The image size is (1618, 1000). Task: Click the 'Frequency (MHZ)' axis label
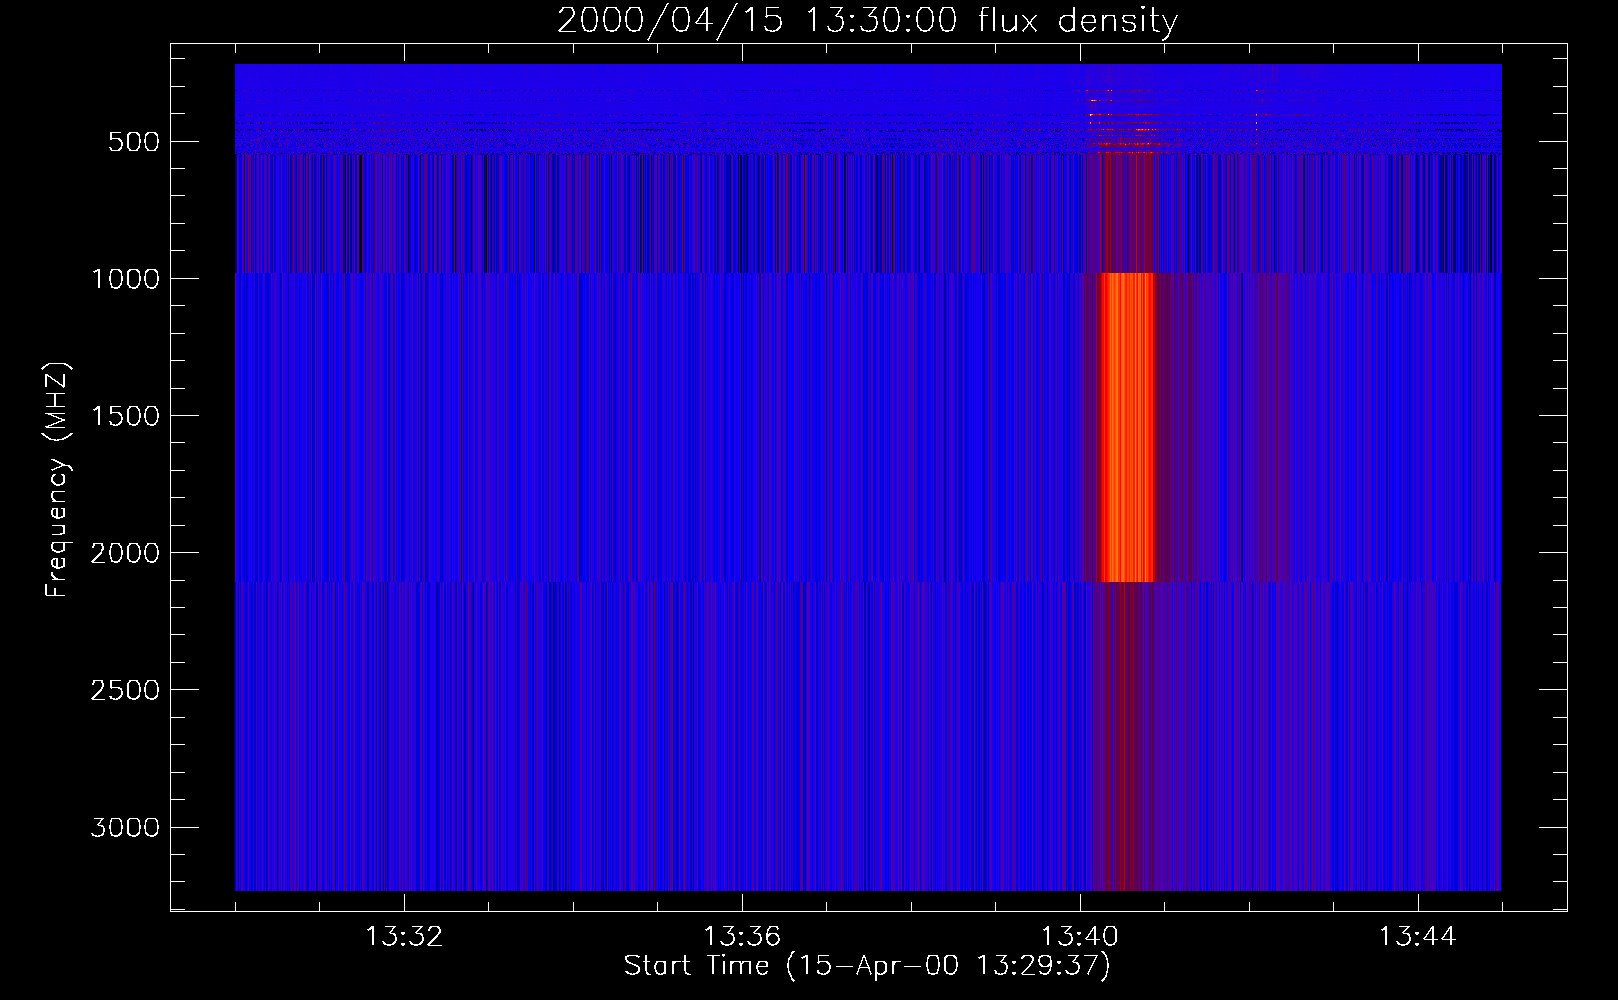pyautogui.click(x=57, y=480)
